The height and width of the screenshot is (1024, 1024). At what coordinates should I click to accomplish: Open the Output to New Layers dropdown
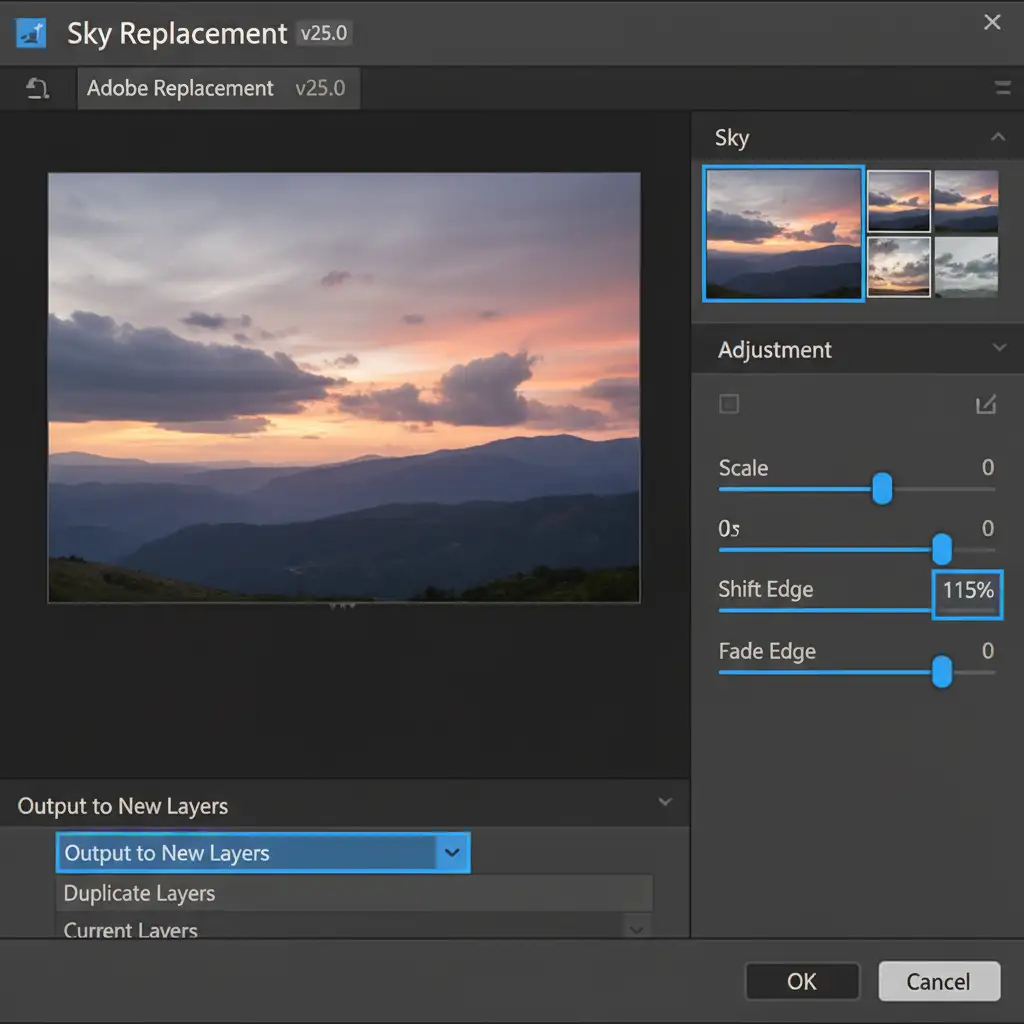(x=452, y=853)
